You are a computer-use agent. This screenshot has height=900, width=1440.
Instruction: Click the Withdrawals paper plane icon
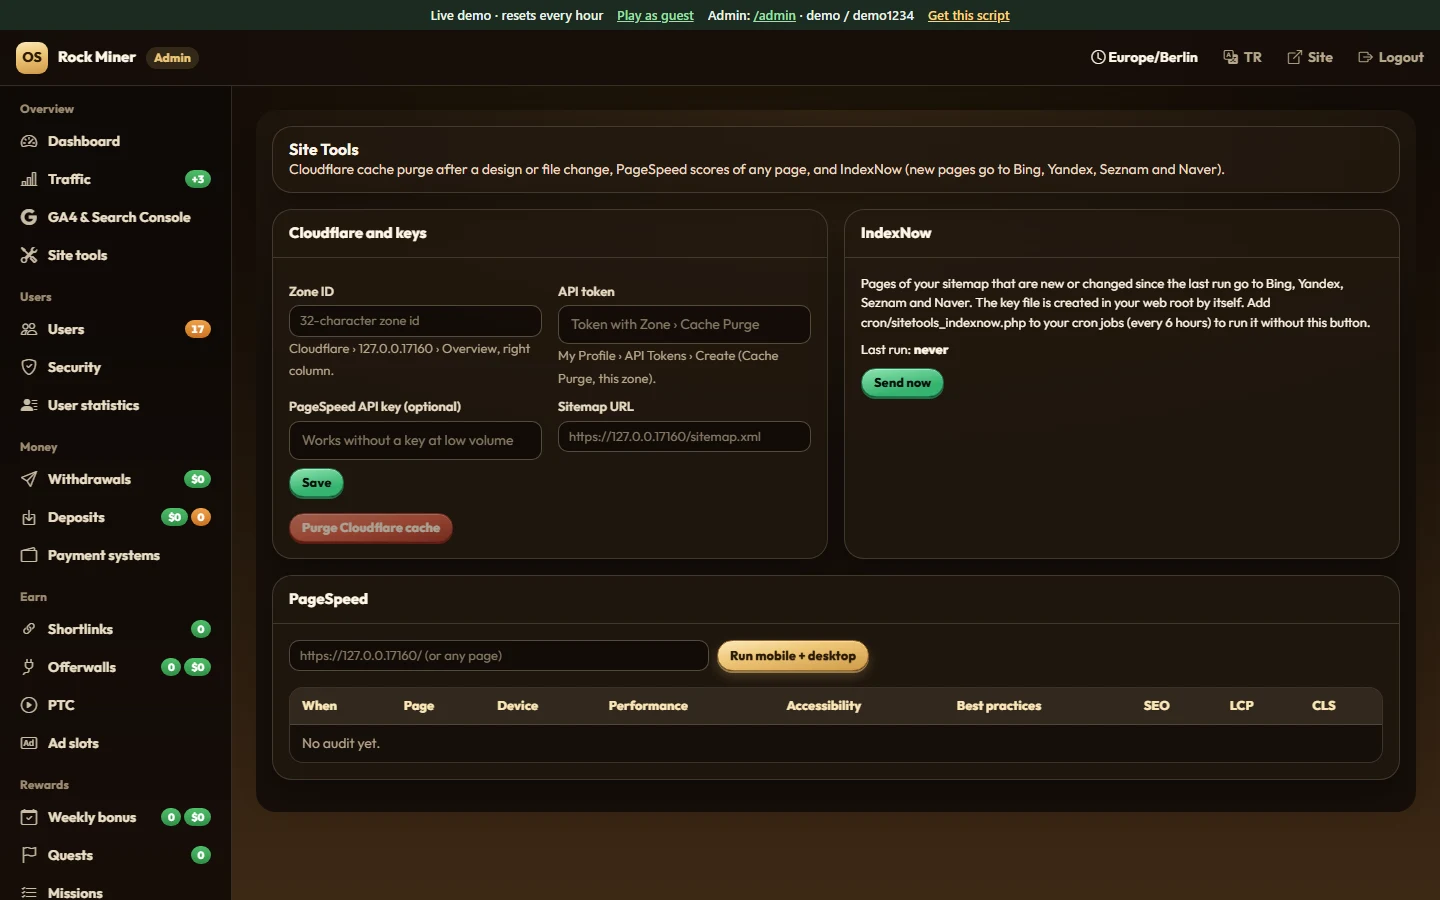[29, 479]
